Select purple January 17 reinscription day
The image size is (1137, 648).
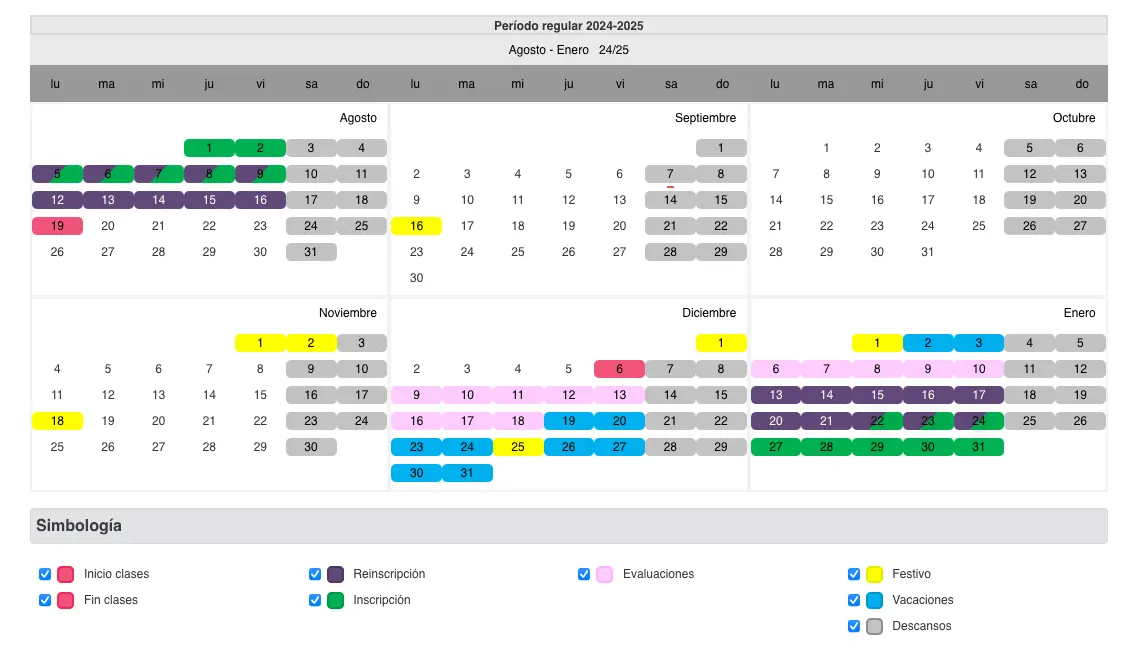[979, 395]
